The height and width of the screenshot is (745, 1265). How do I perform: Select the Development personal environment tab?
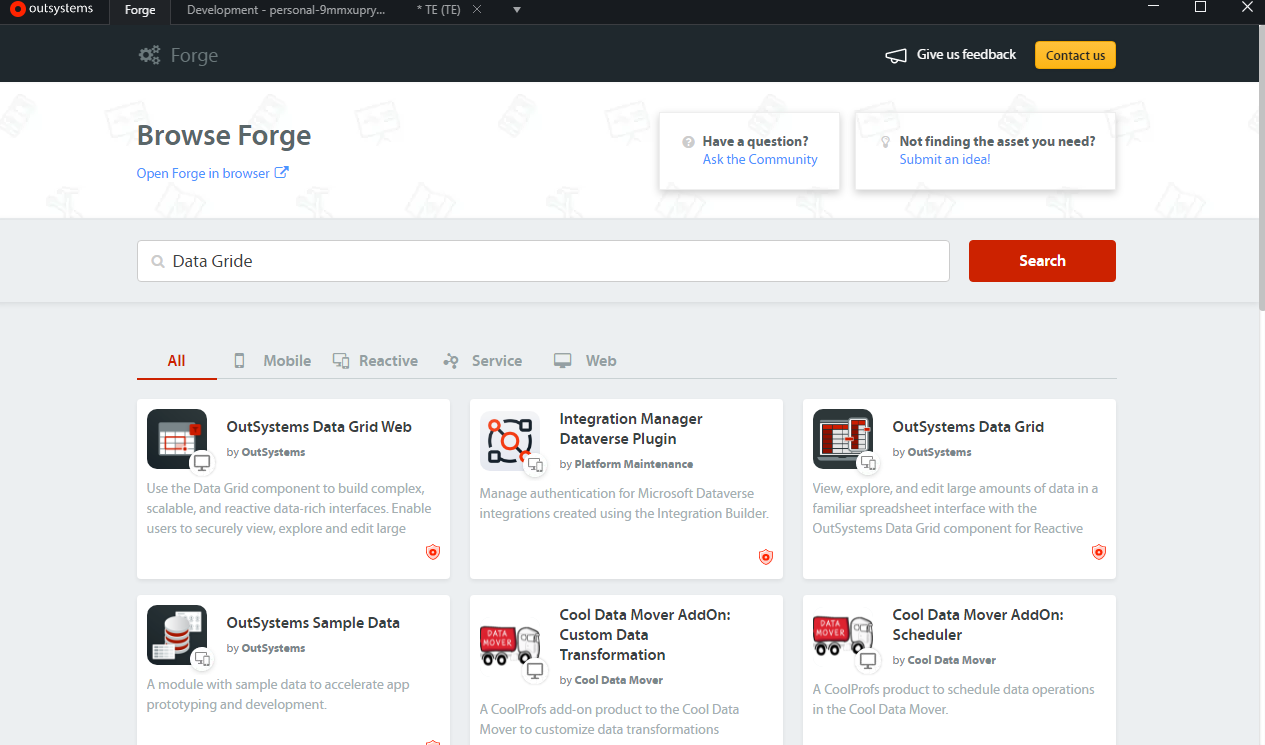[286, 11]
